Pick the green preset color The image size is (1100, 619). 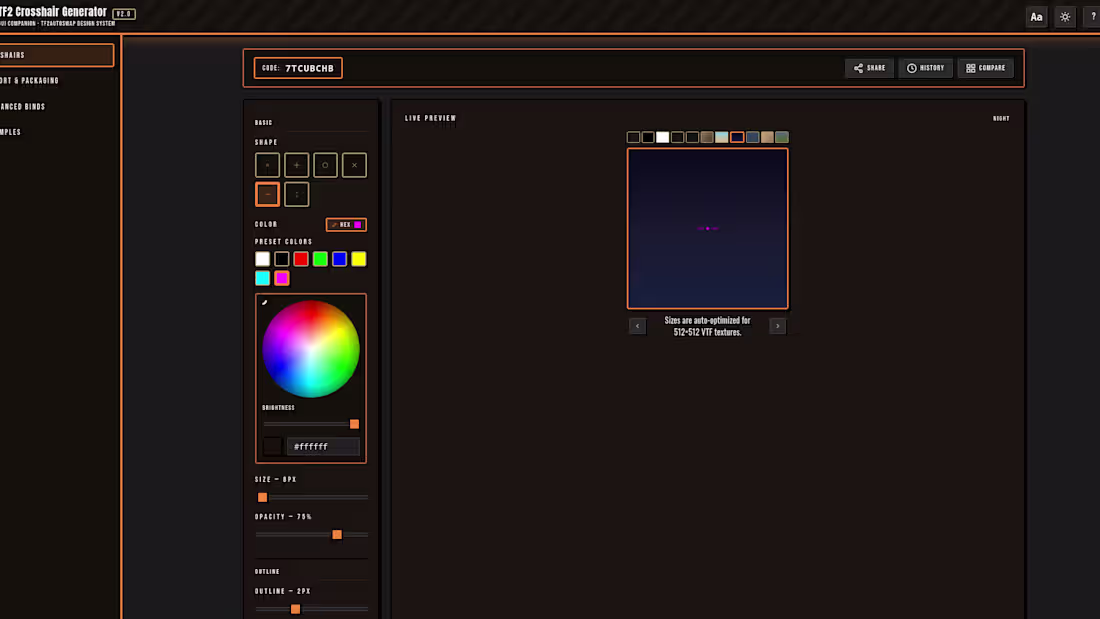click(320, 259)
